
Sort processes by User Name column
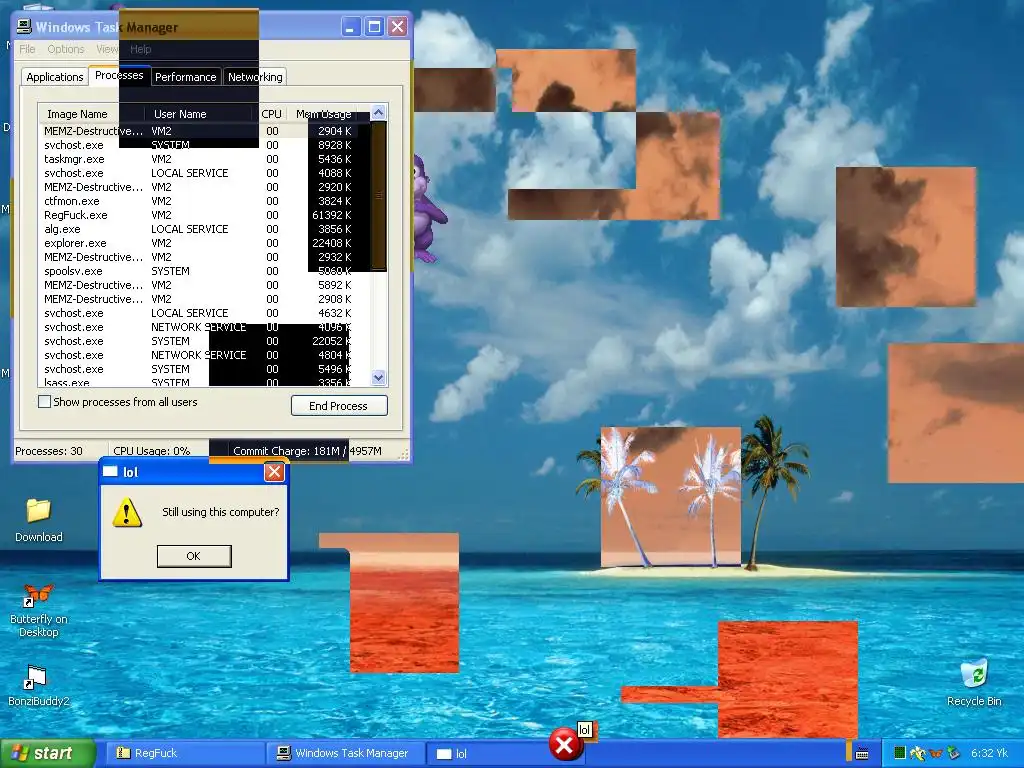[199, 114]
